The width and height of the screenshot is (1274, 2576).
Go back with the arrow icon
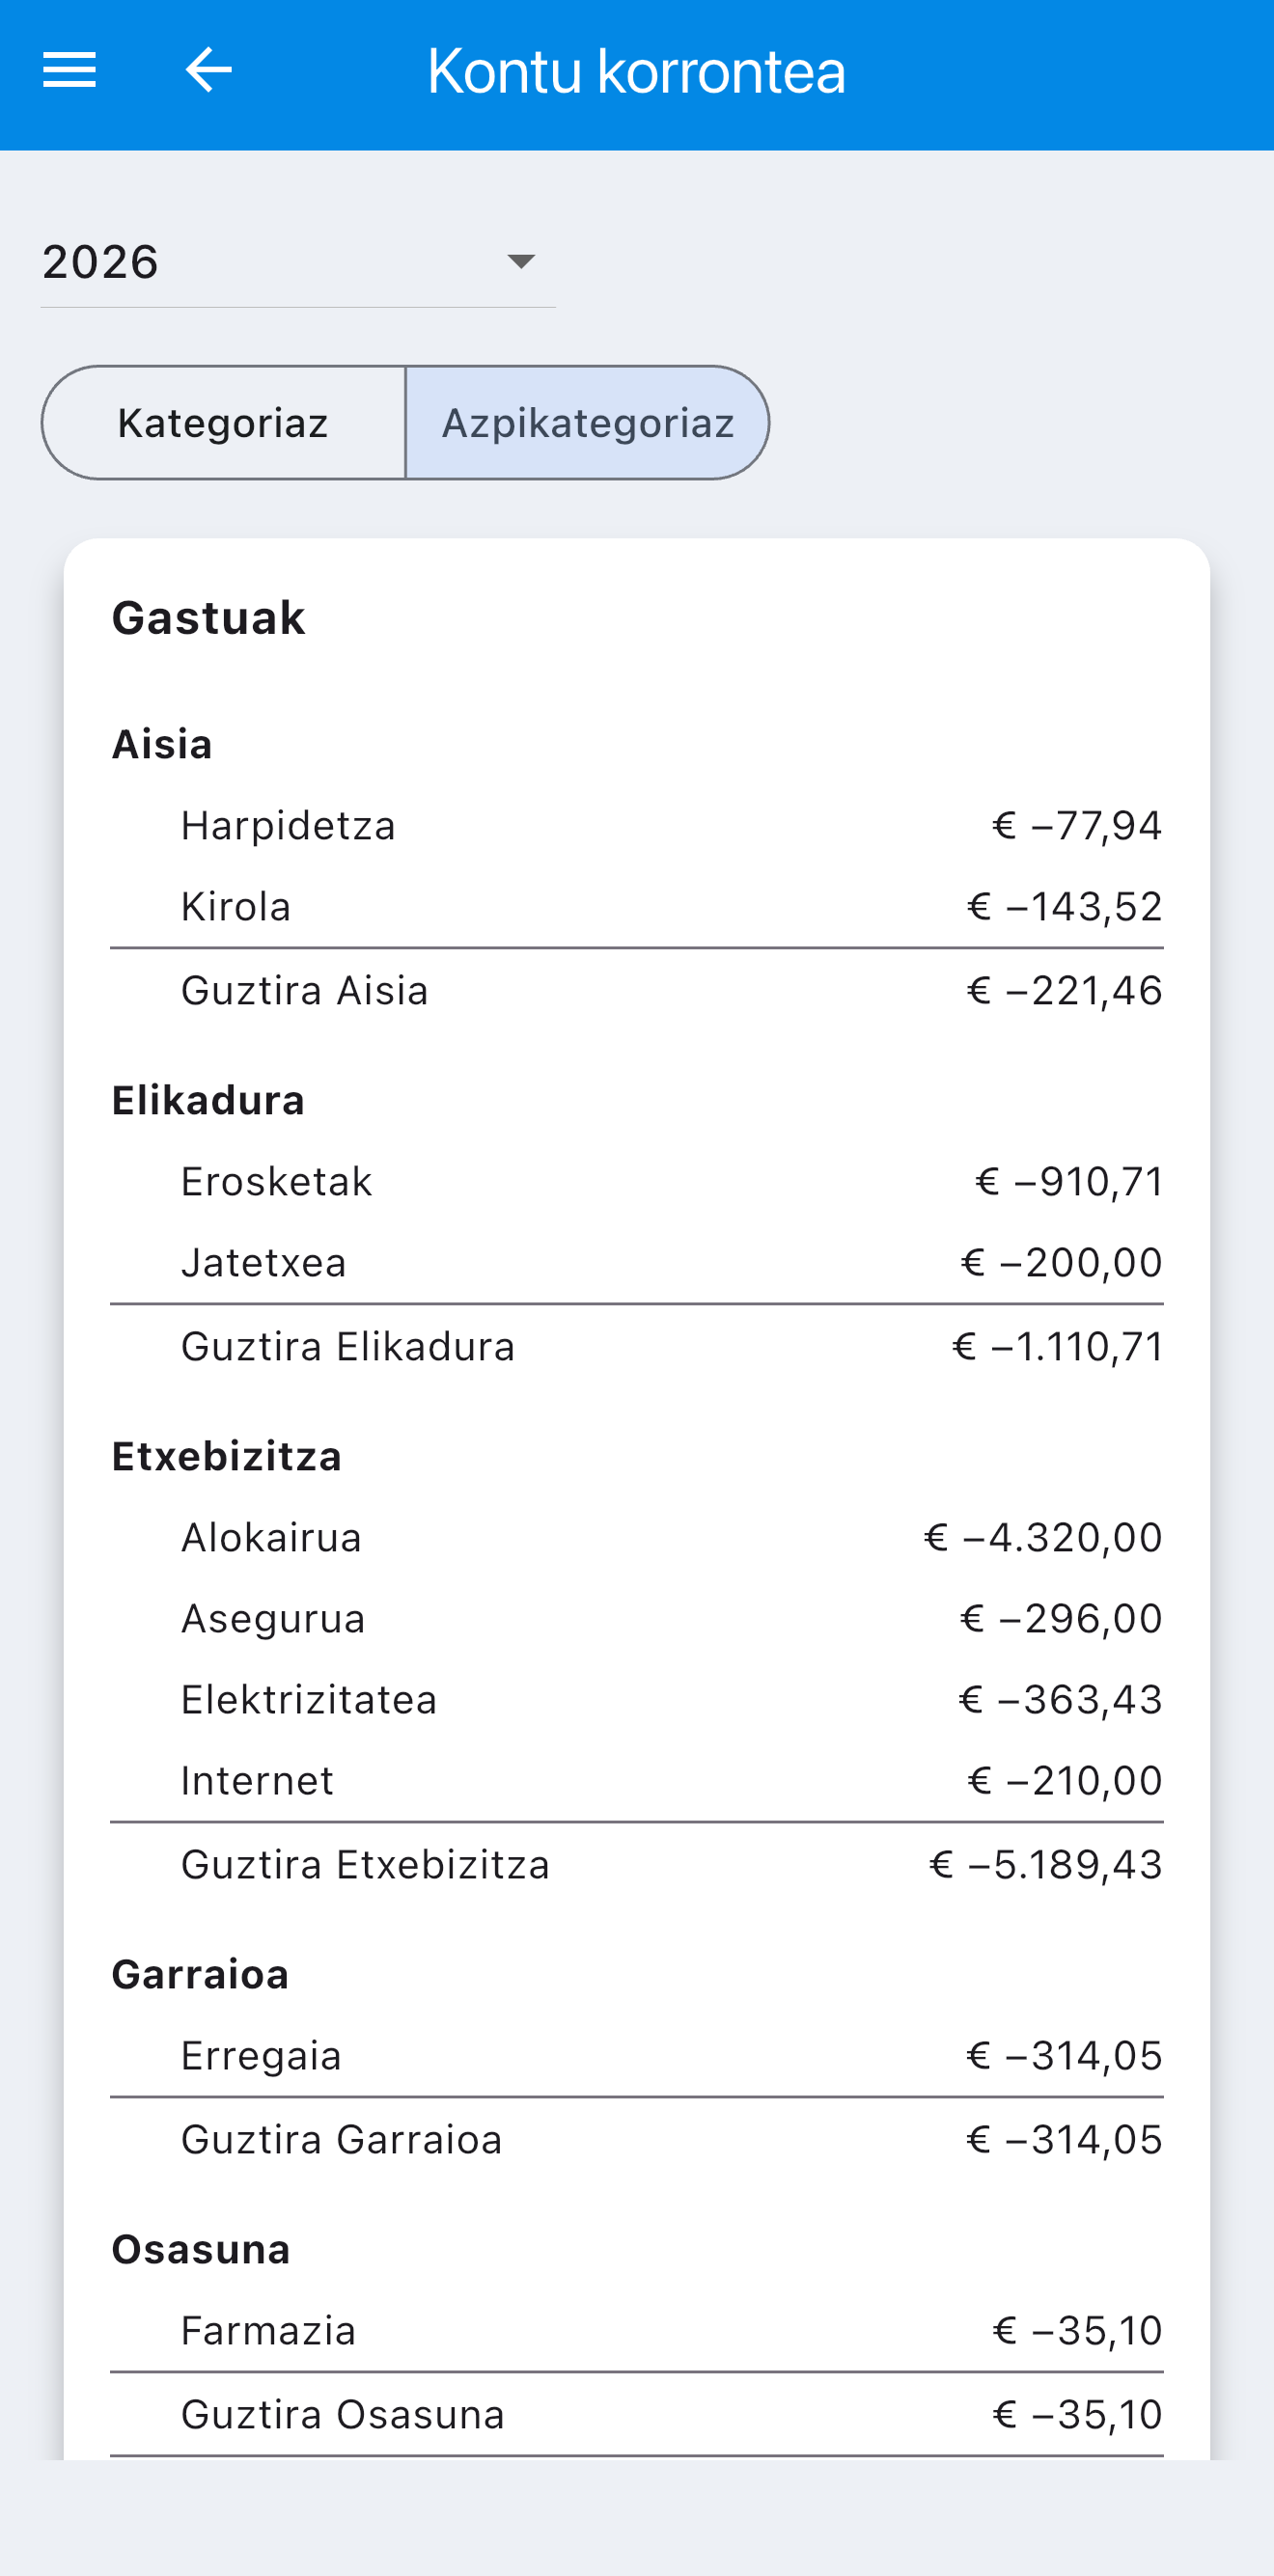click(x=209, y=70)
